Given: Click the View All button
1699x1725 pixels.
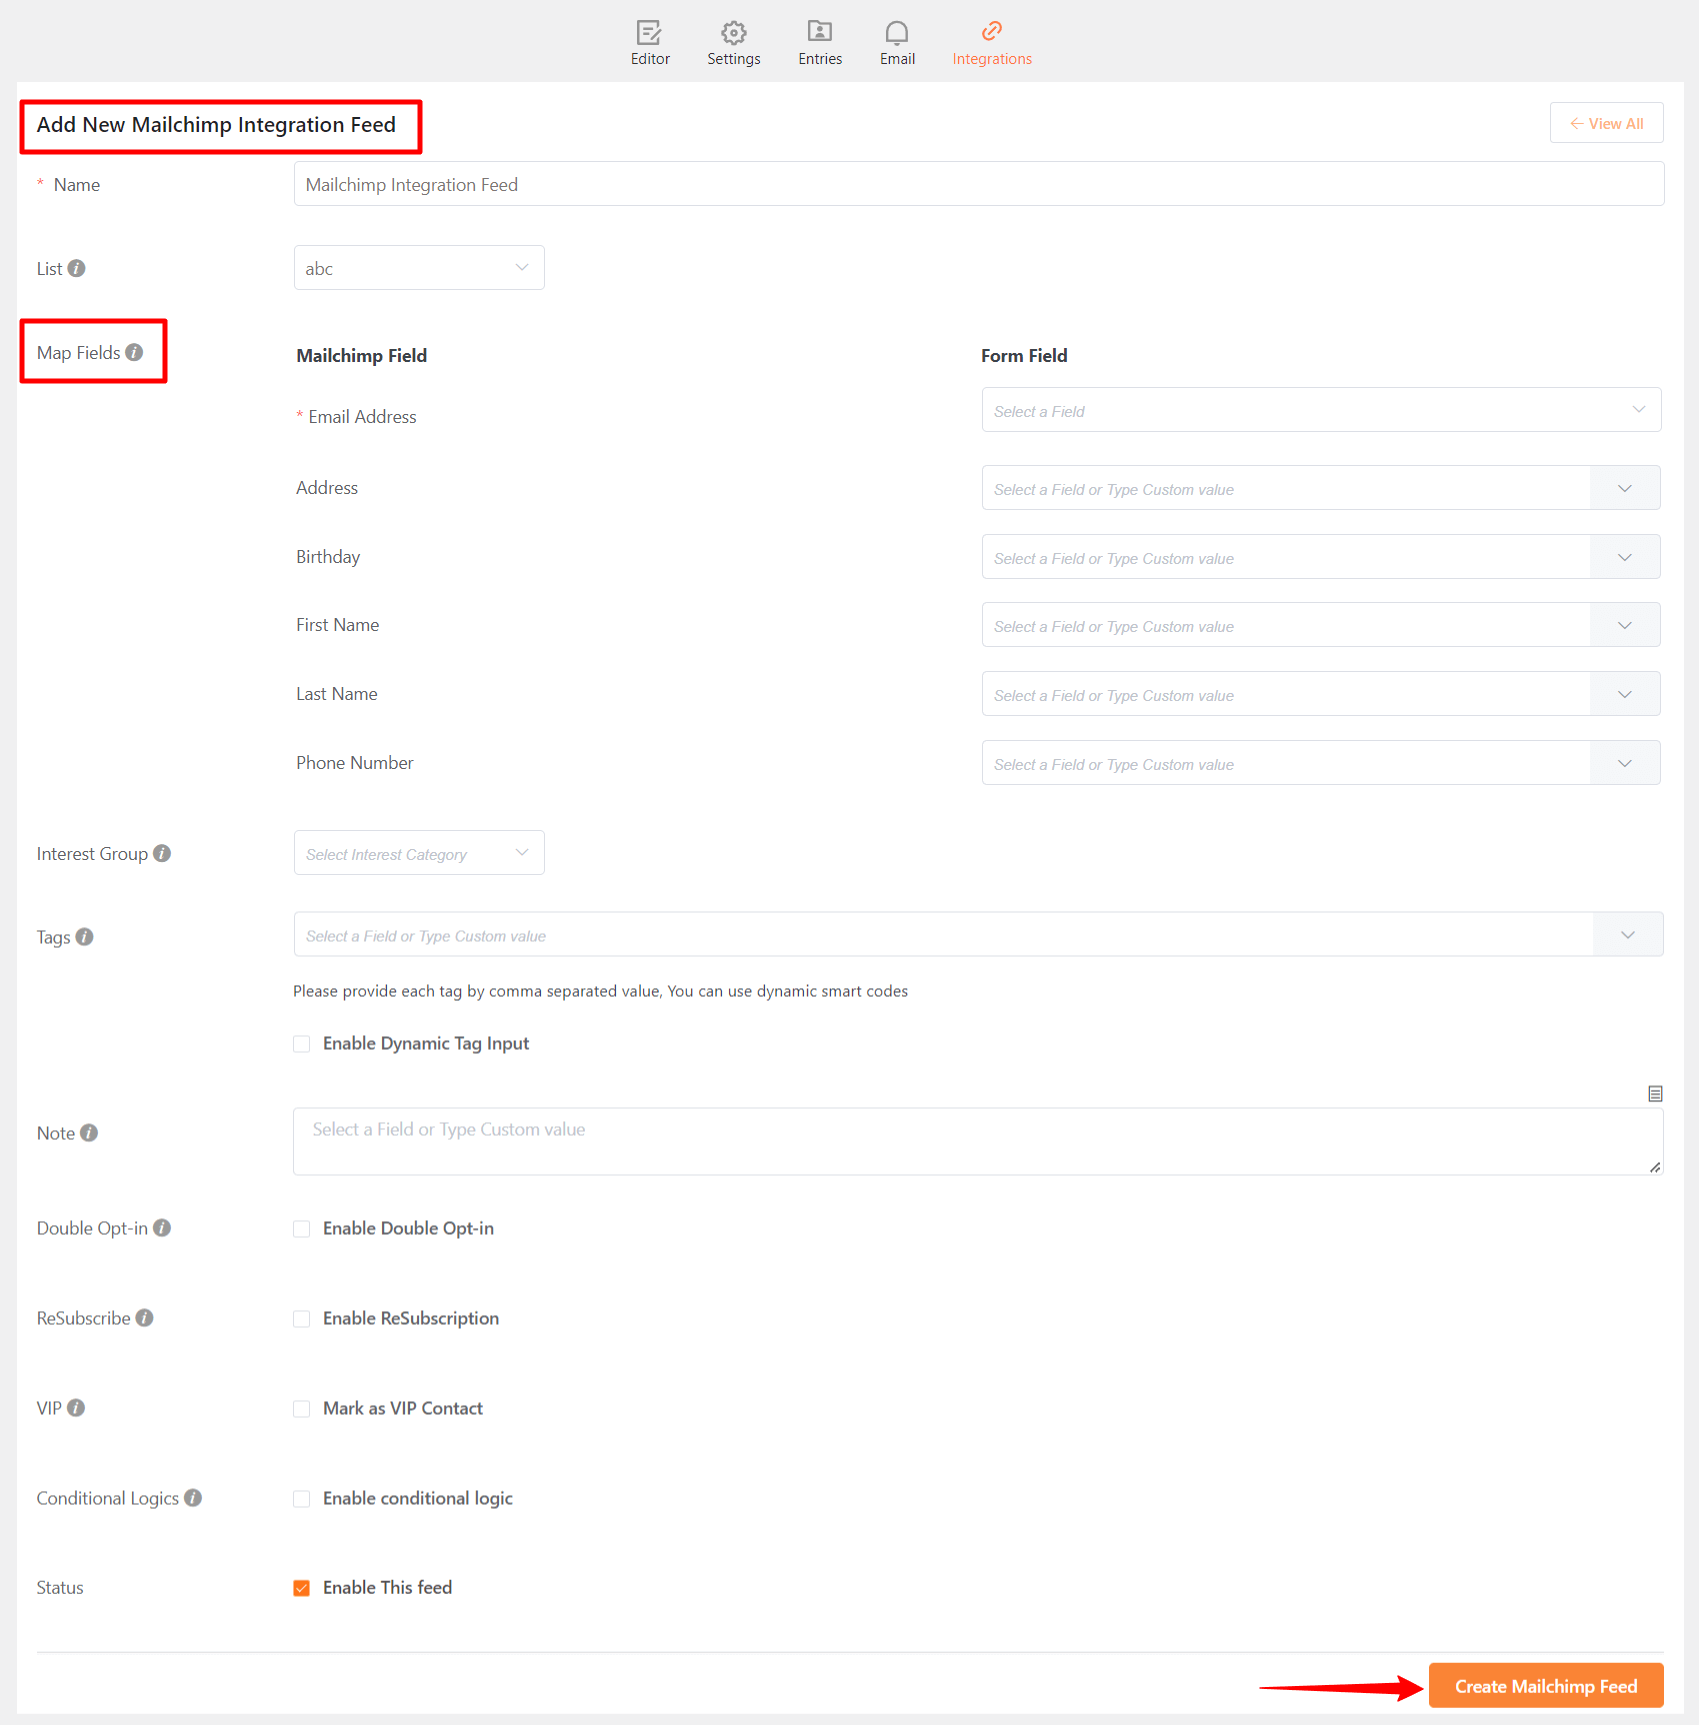Looking at the screenshot, I should 1606,123.
